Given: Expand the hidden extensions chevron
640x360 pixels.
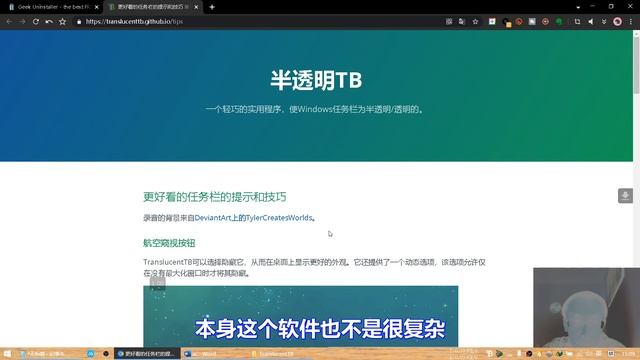Looking at the screenshot, I should pos(604,22).
